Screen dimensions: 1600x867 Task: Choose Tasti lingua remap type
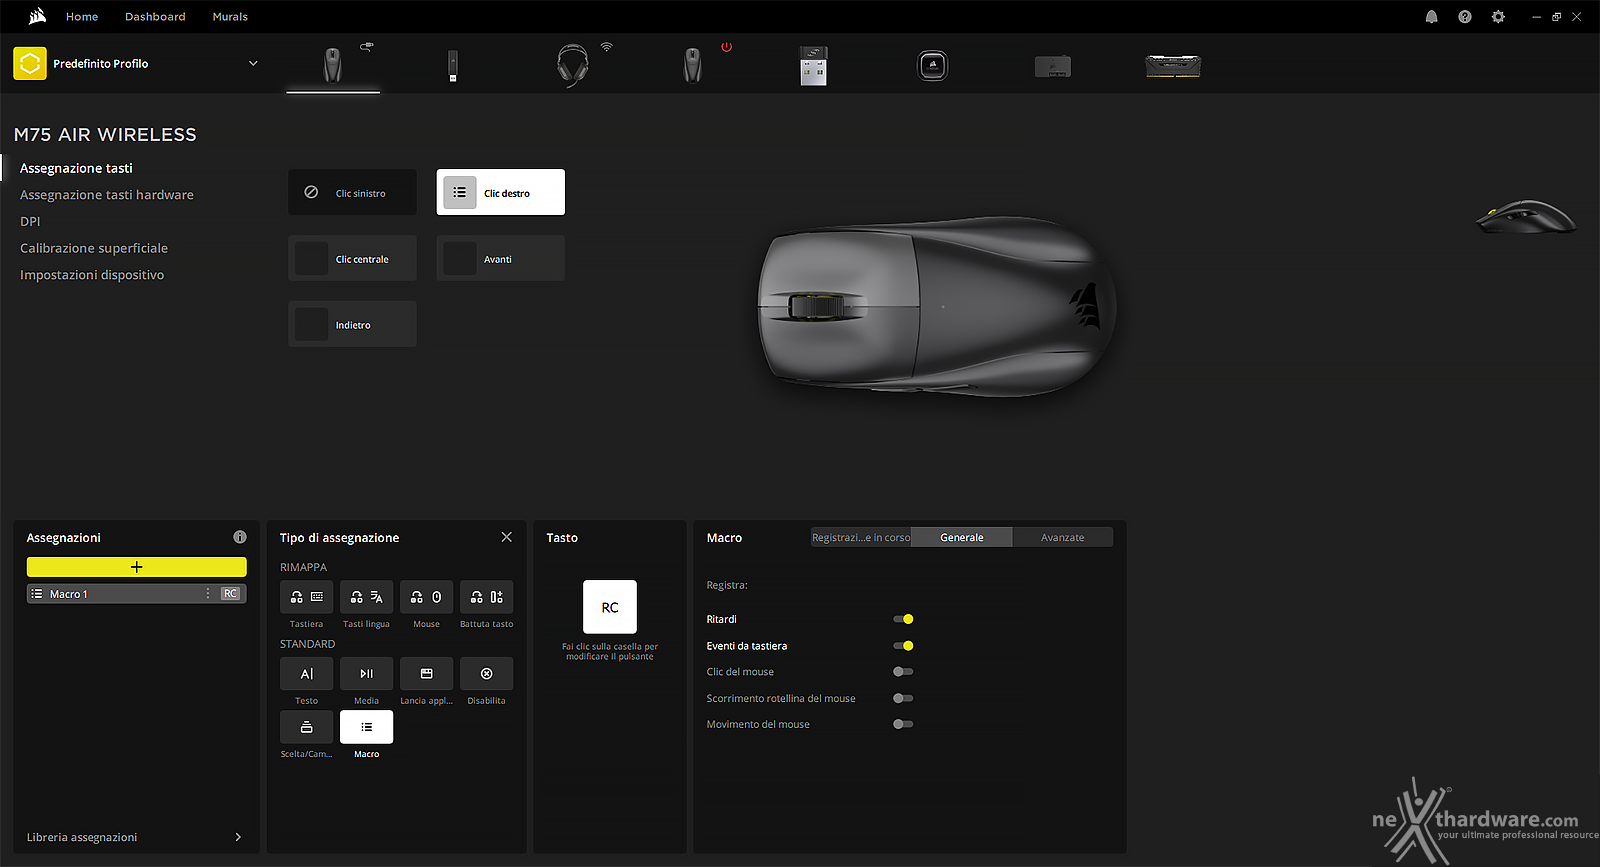[367, 597]
